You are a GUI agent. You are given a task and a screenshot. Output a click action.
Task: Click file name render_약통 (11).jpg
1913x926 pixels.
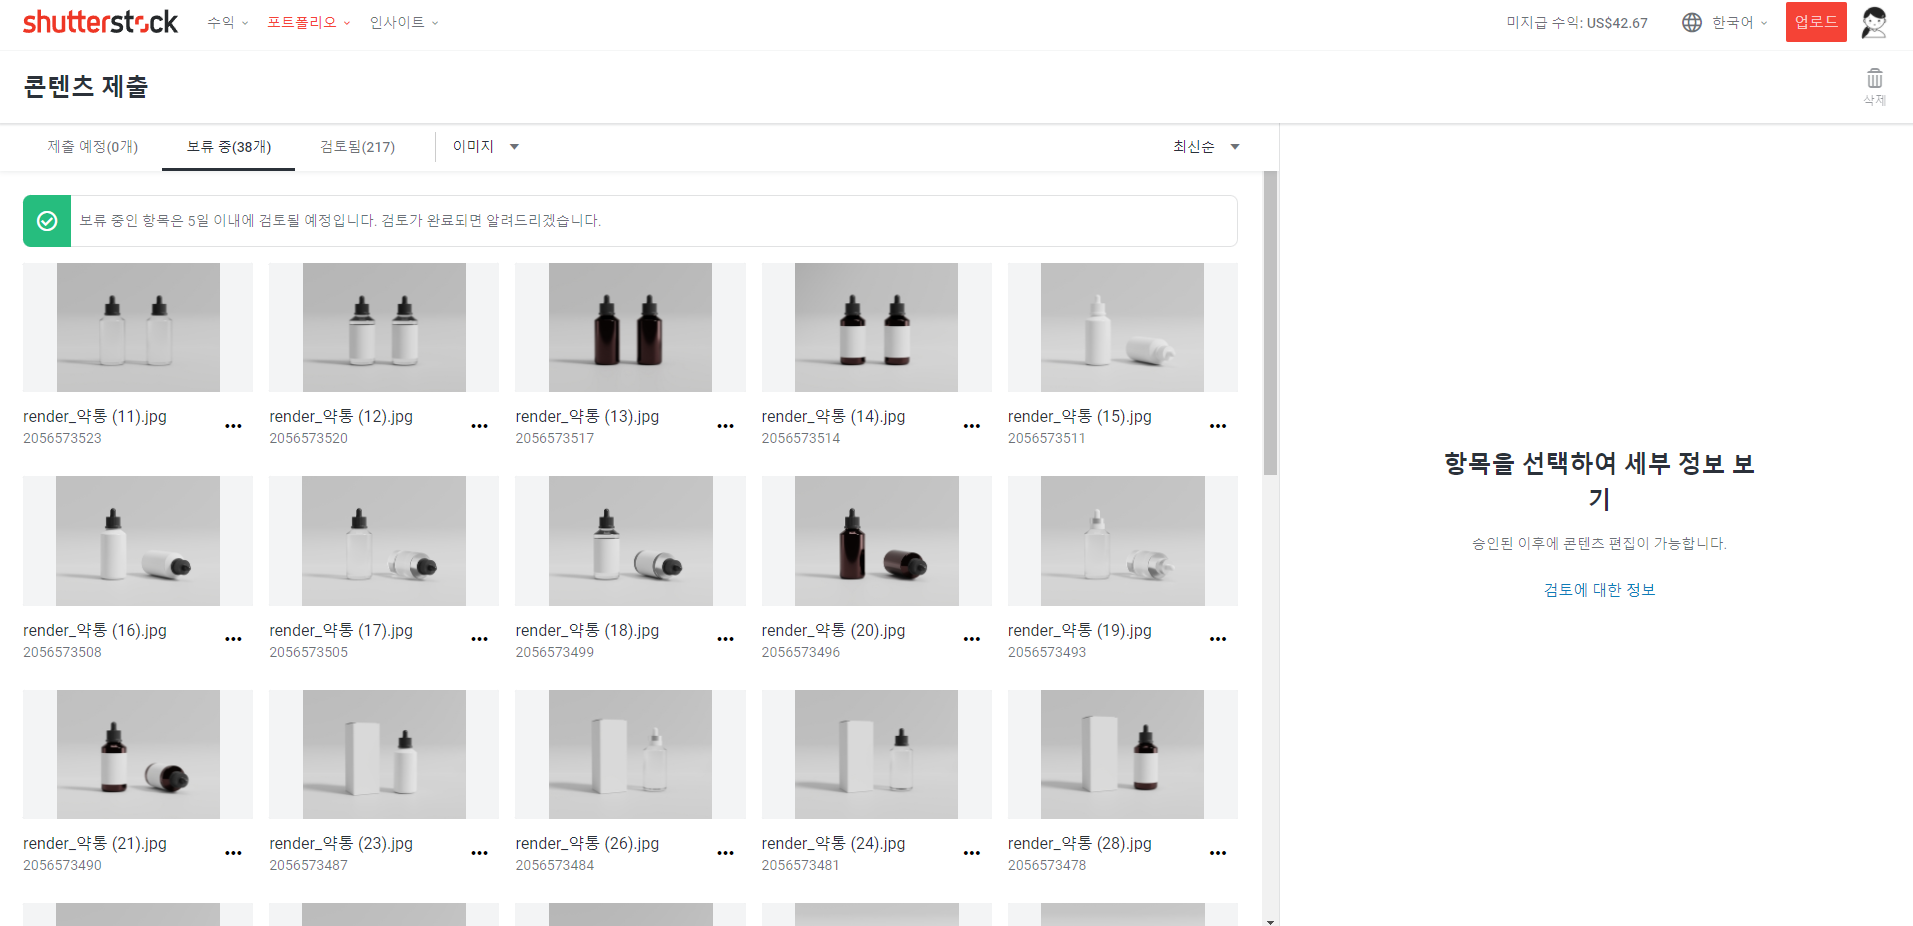click(95, 416)
